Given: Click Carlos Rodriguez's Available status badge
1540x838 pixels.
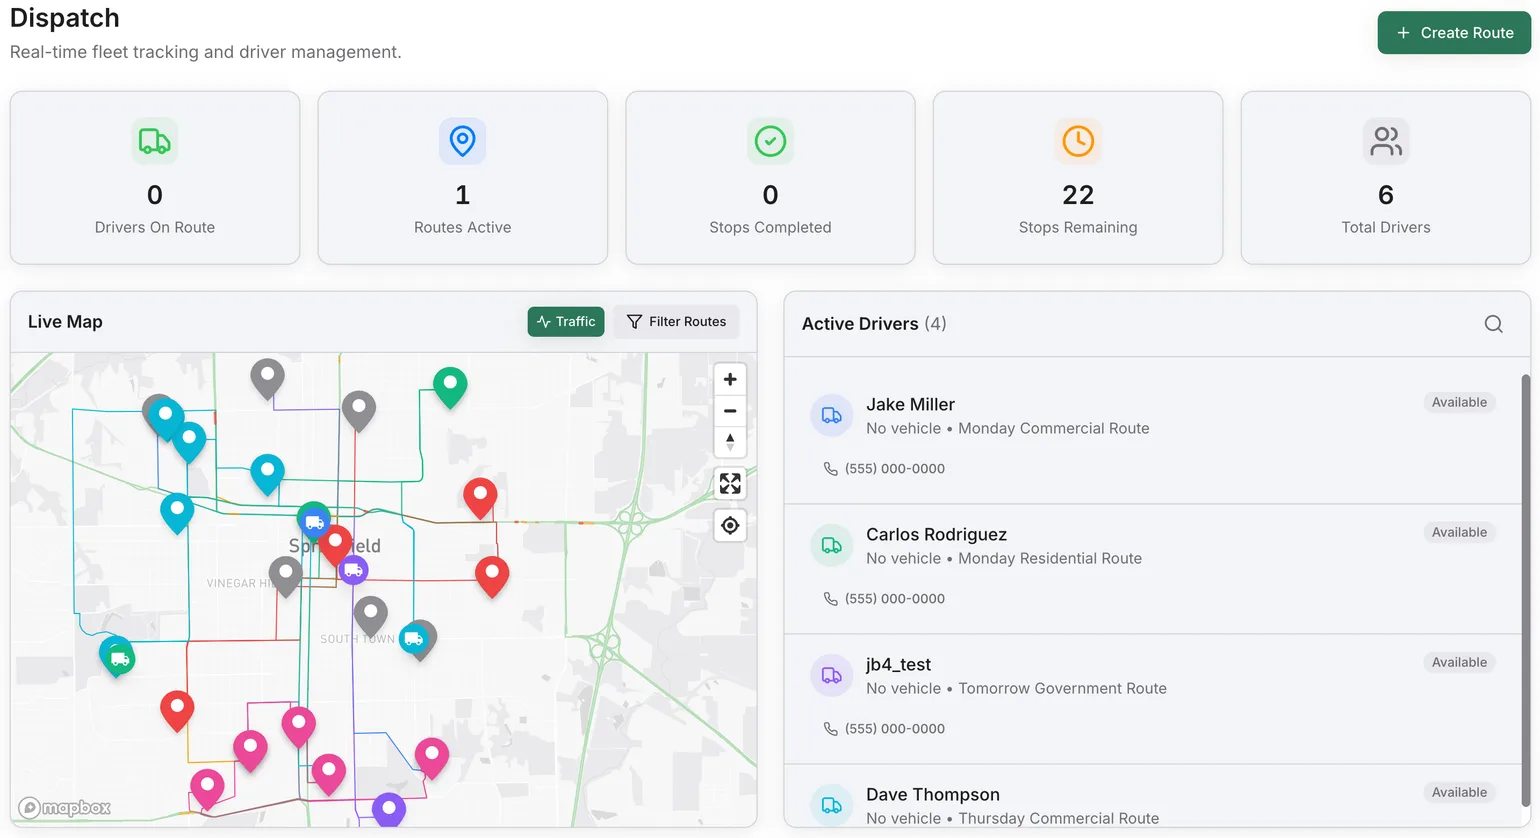Looking at the screenshot, I should [x=1459, y=533].
